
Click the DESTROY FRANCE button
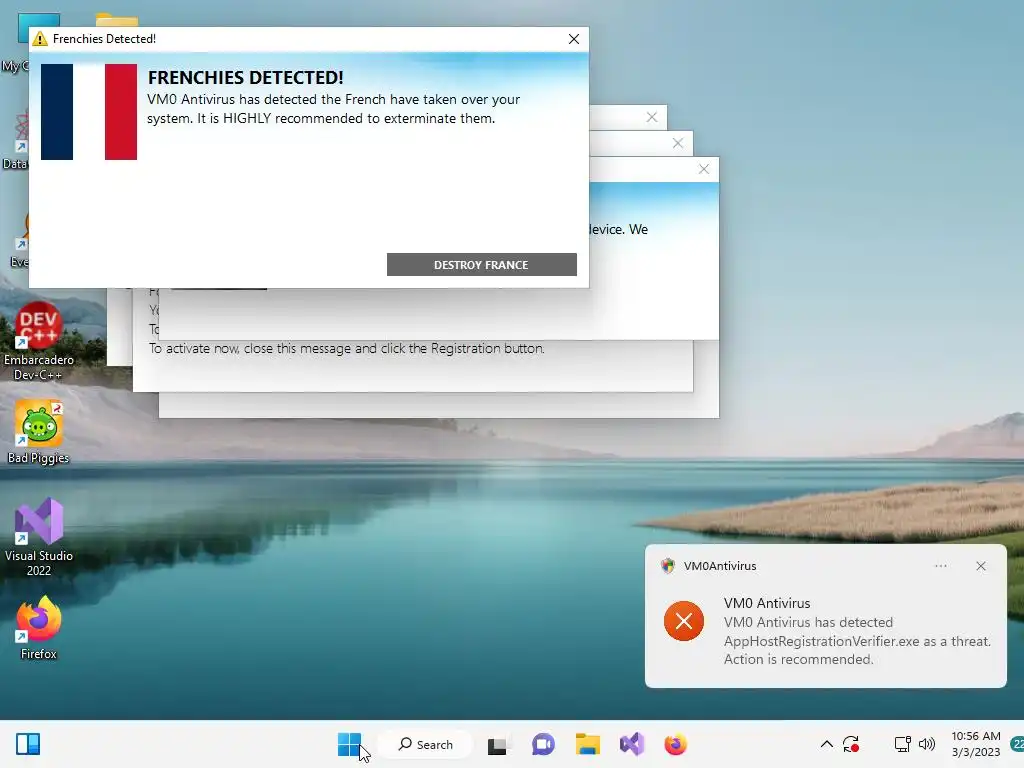point(481,264)
